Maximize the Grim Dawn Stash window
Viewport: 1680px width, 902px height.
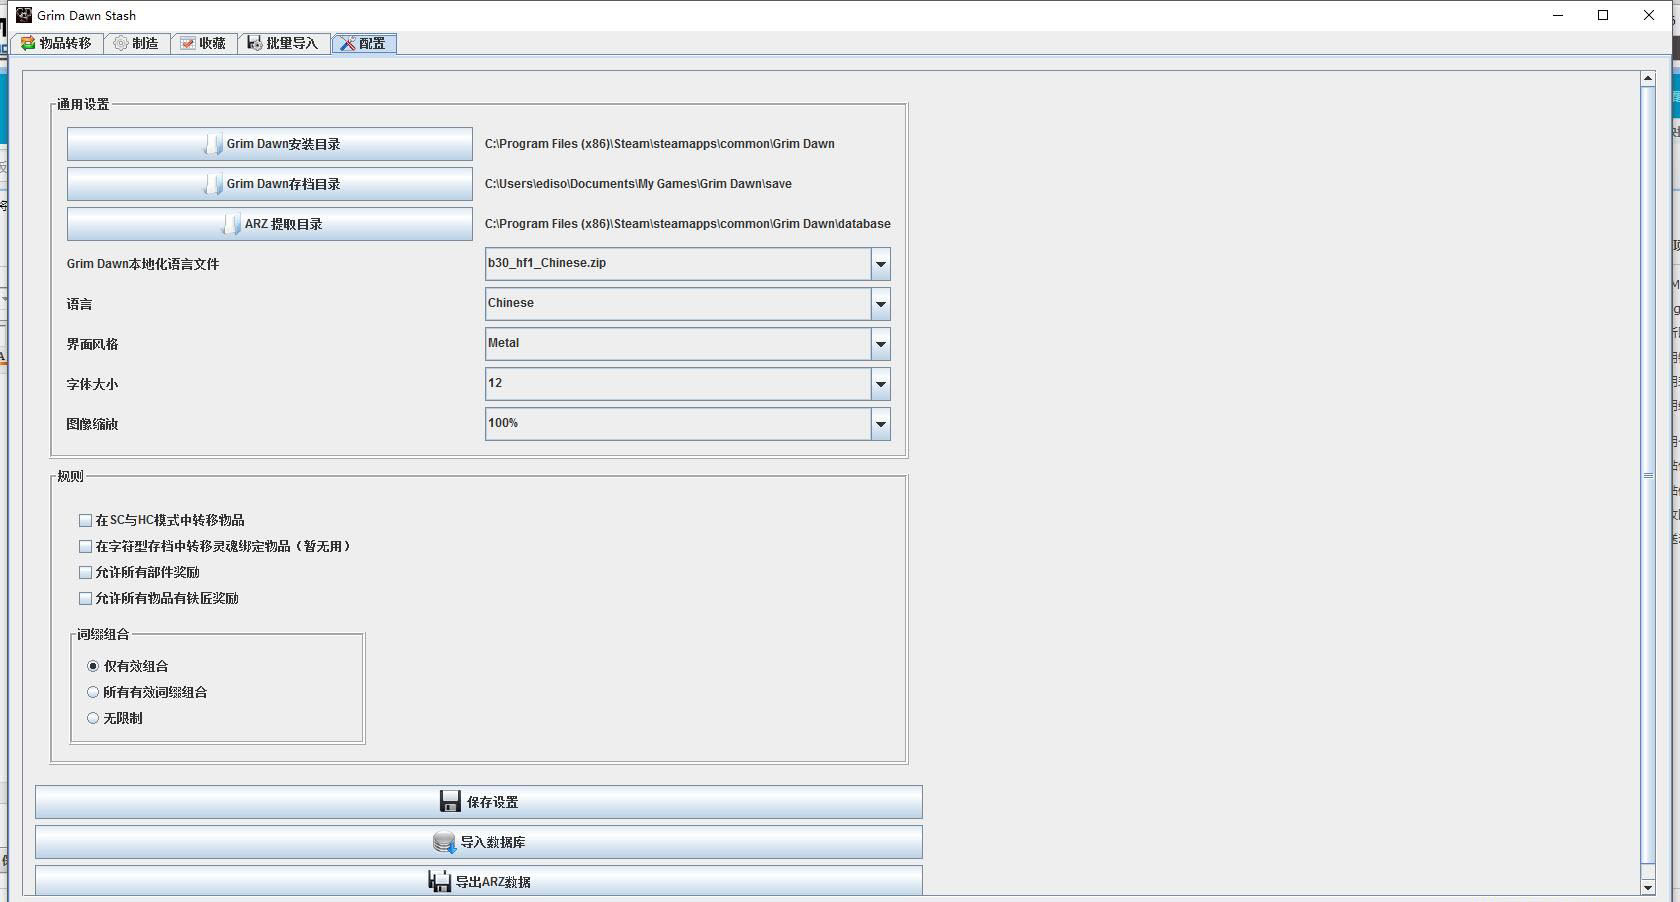(1603, 15)
